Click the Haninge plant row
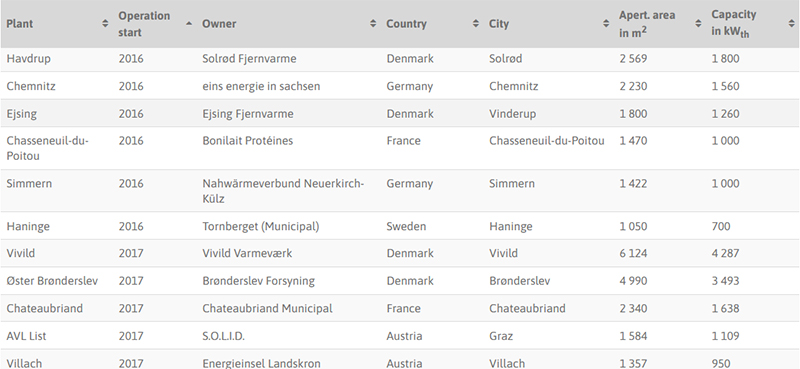 coord(400,226)
